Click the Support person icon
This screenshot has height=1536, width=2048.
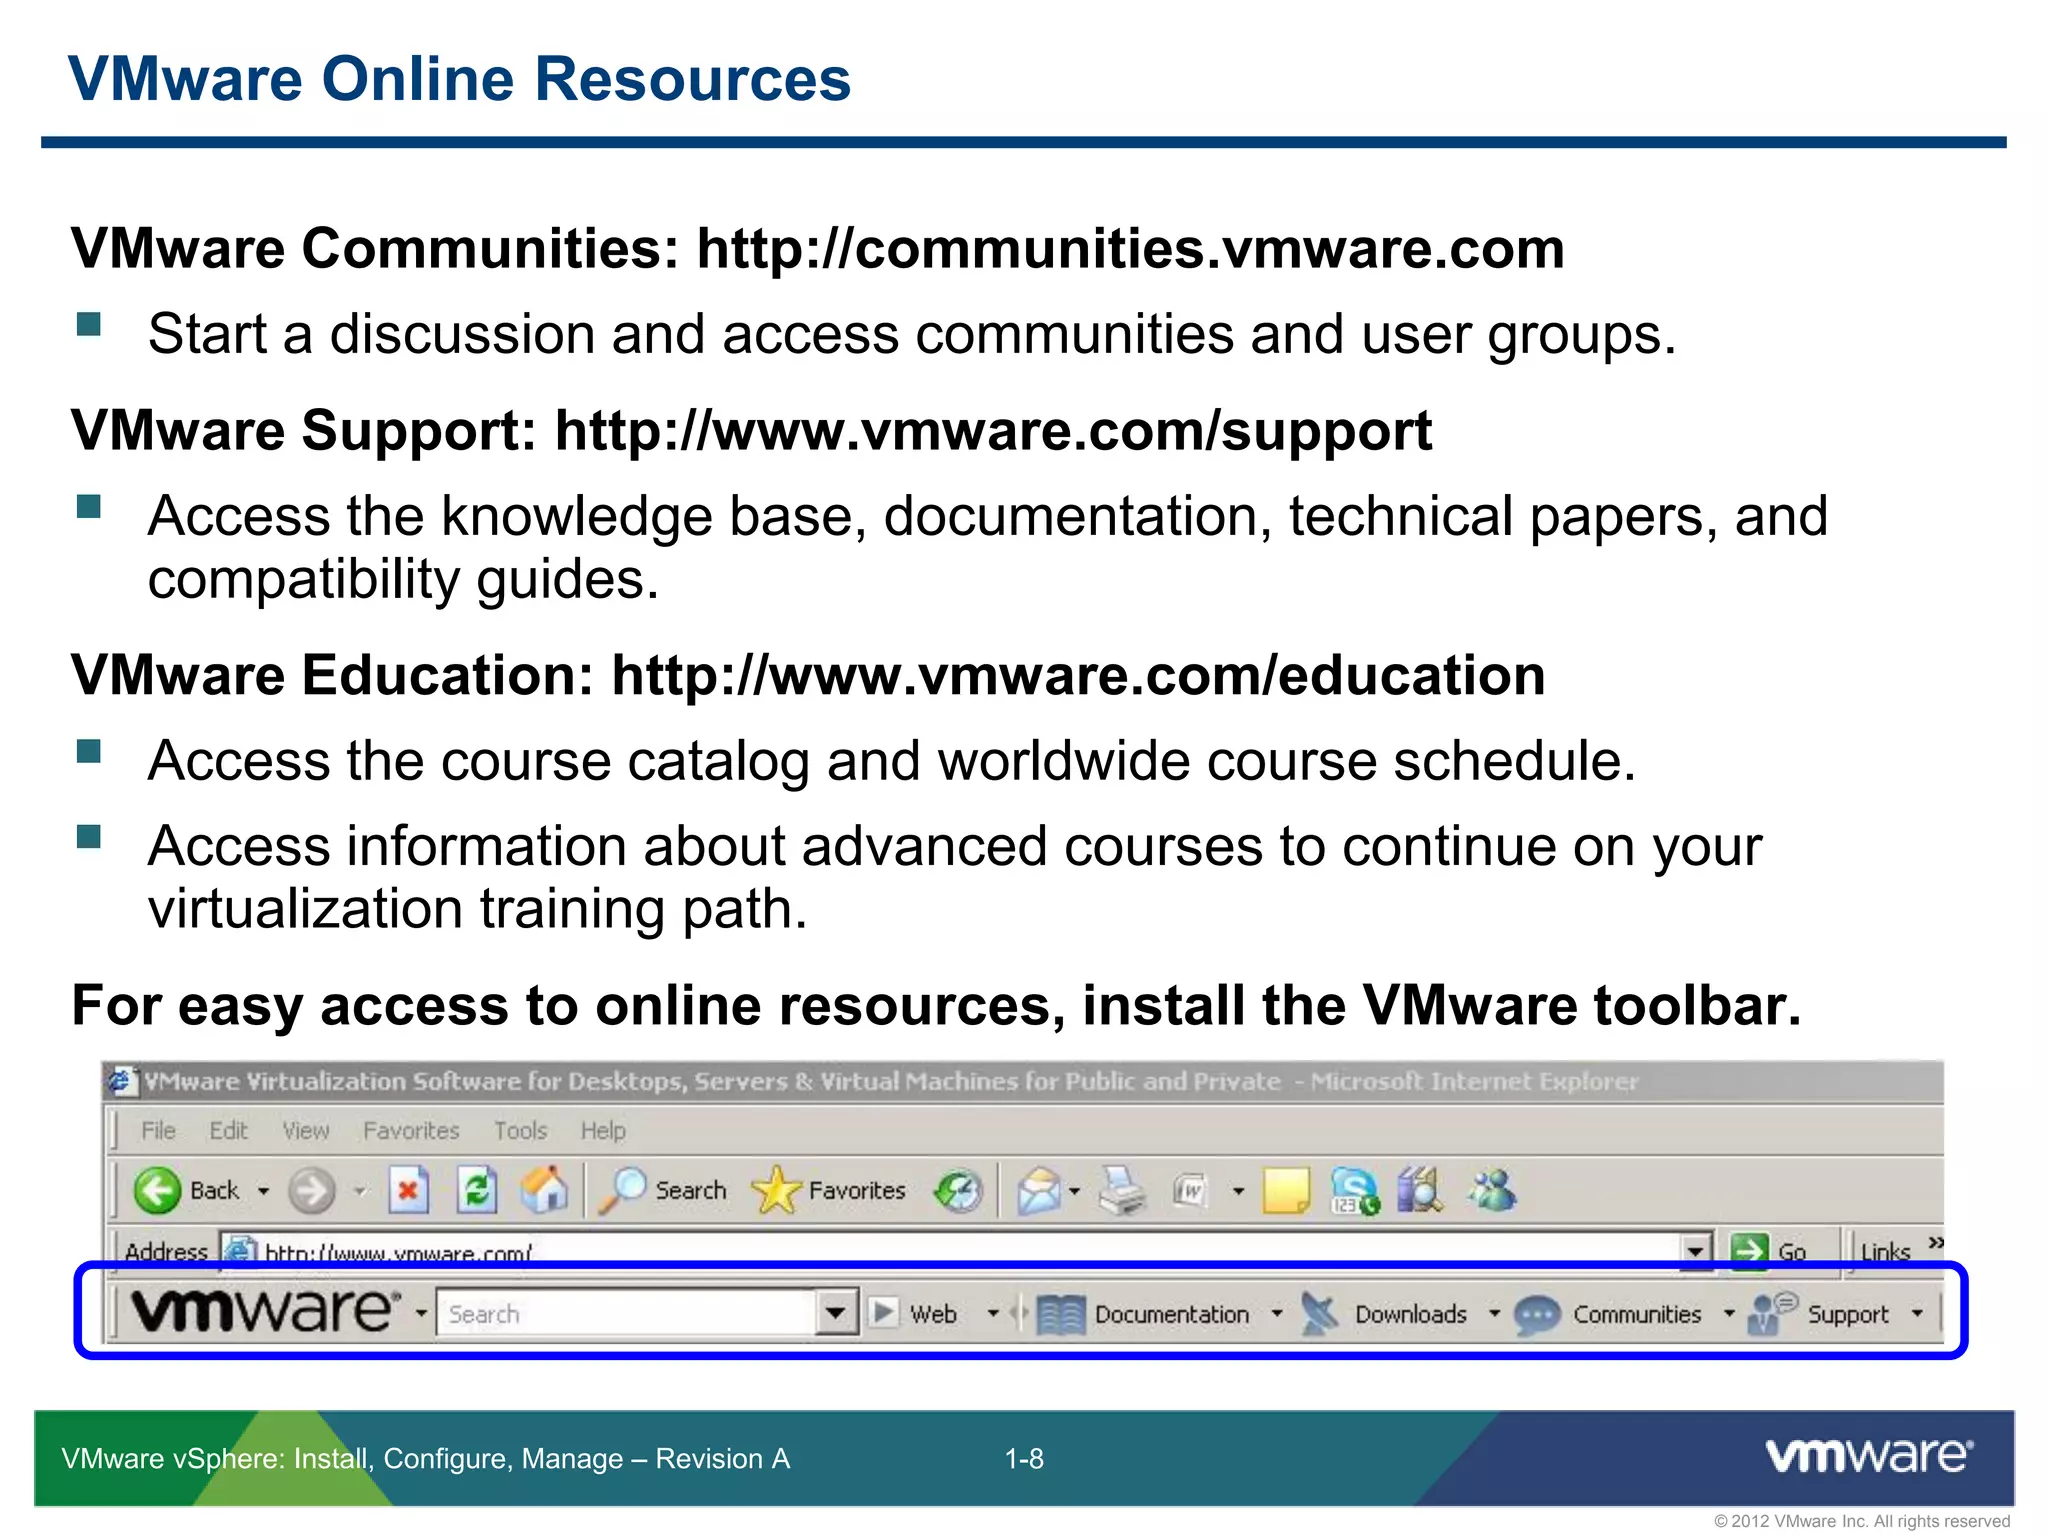1773,1313
